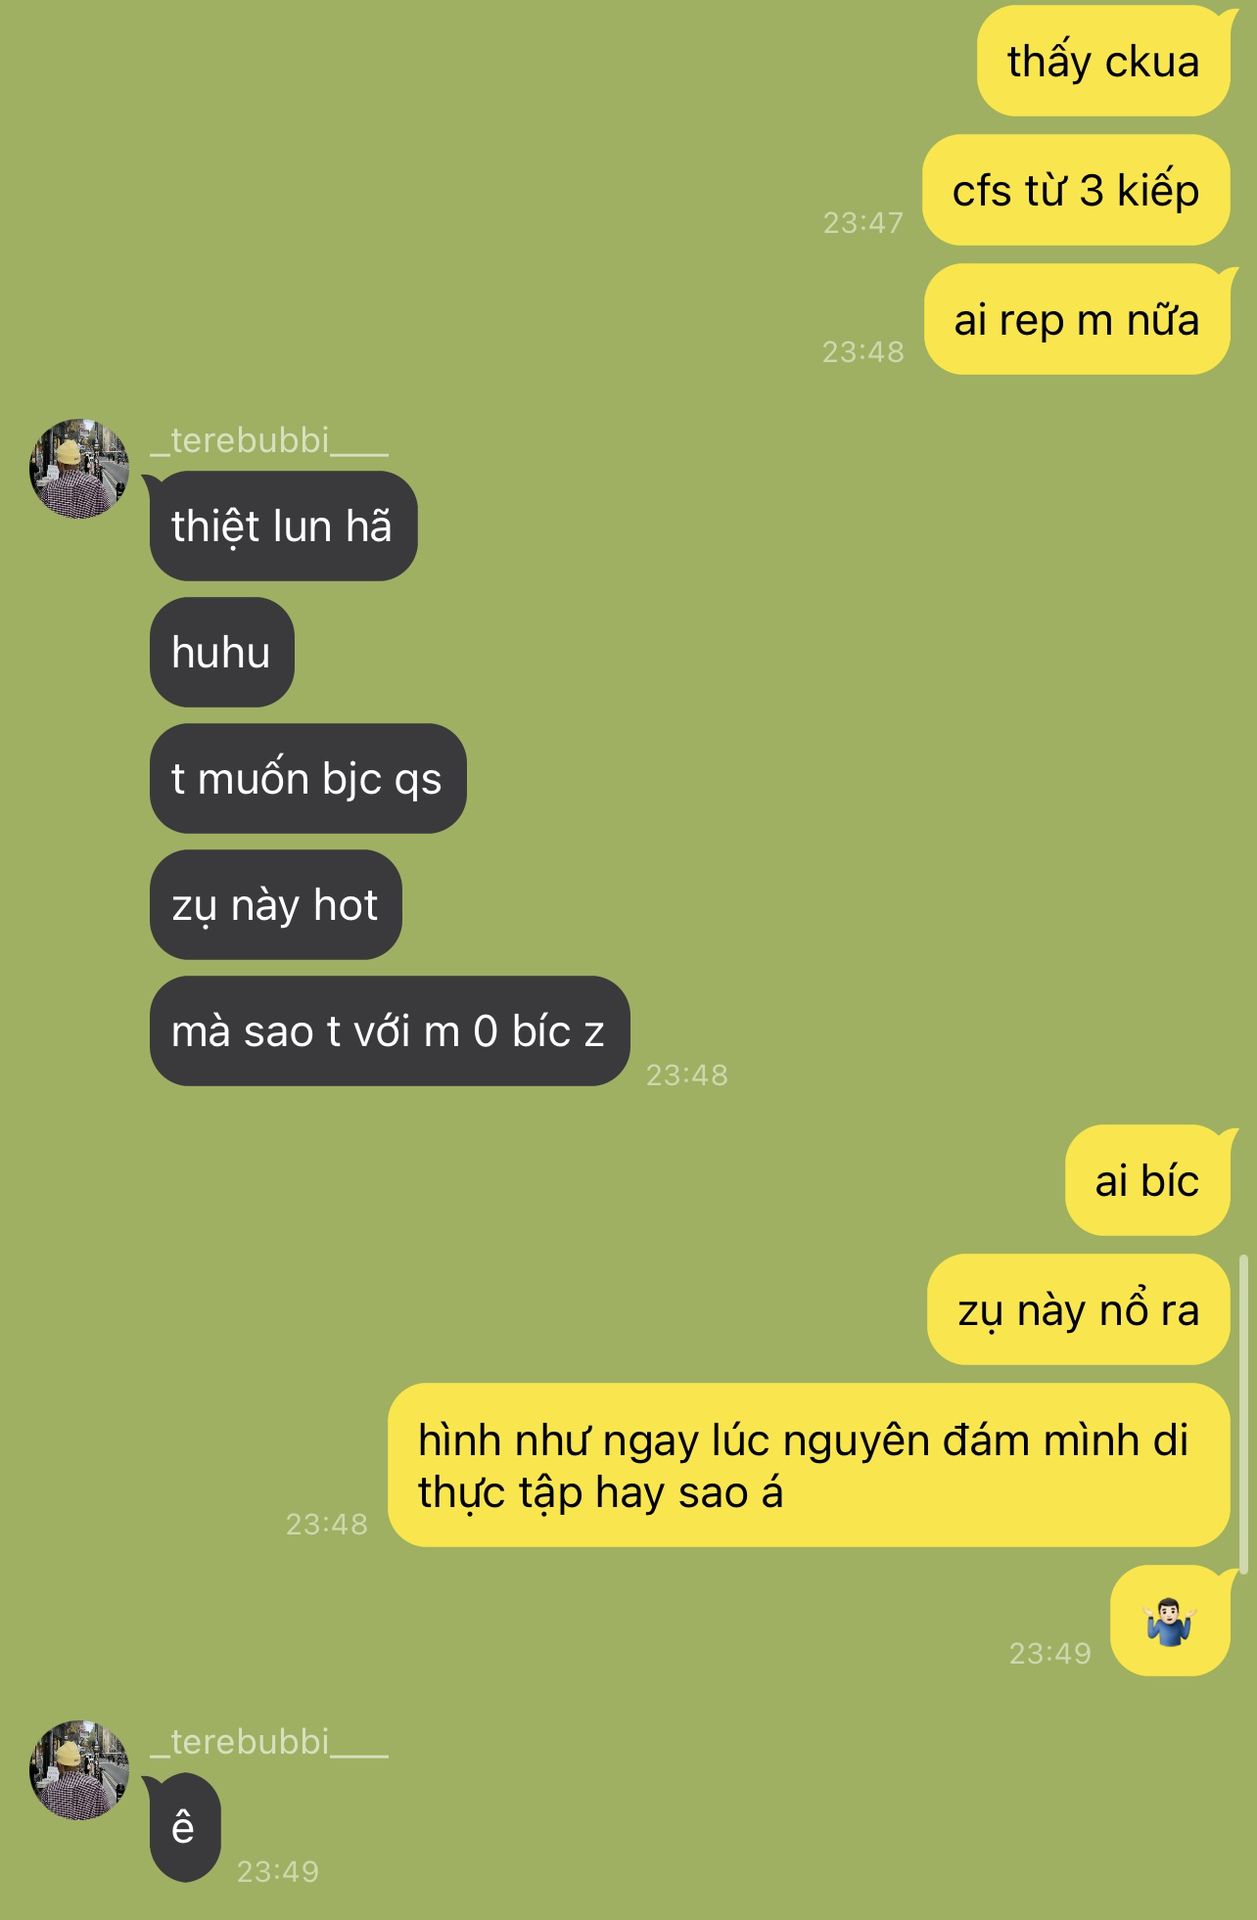
Task: Tap the bottom _terebubbi___ profile avatar
Action: pos(79,1769)
